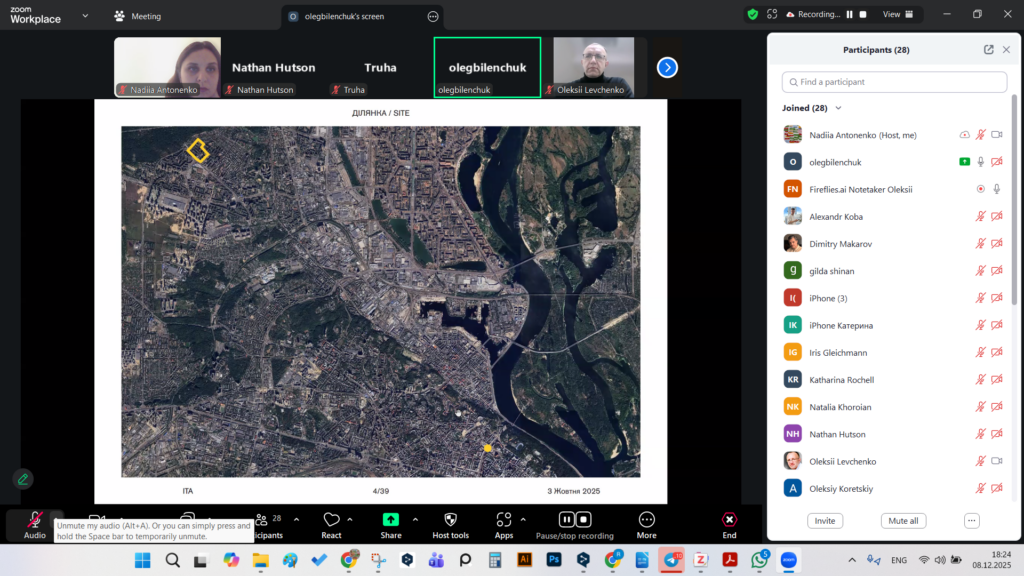Viewport: 1024px width, 576px height.
Task: Show next video thumbnails with arrow
Action: pos(667,67)
